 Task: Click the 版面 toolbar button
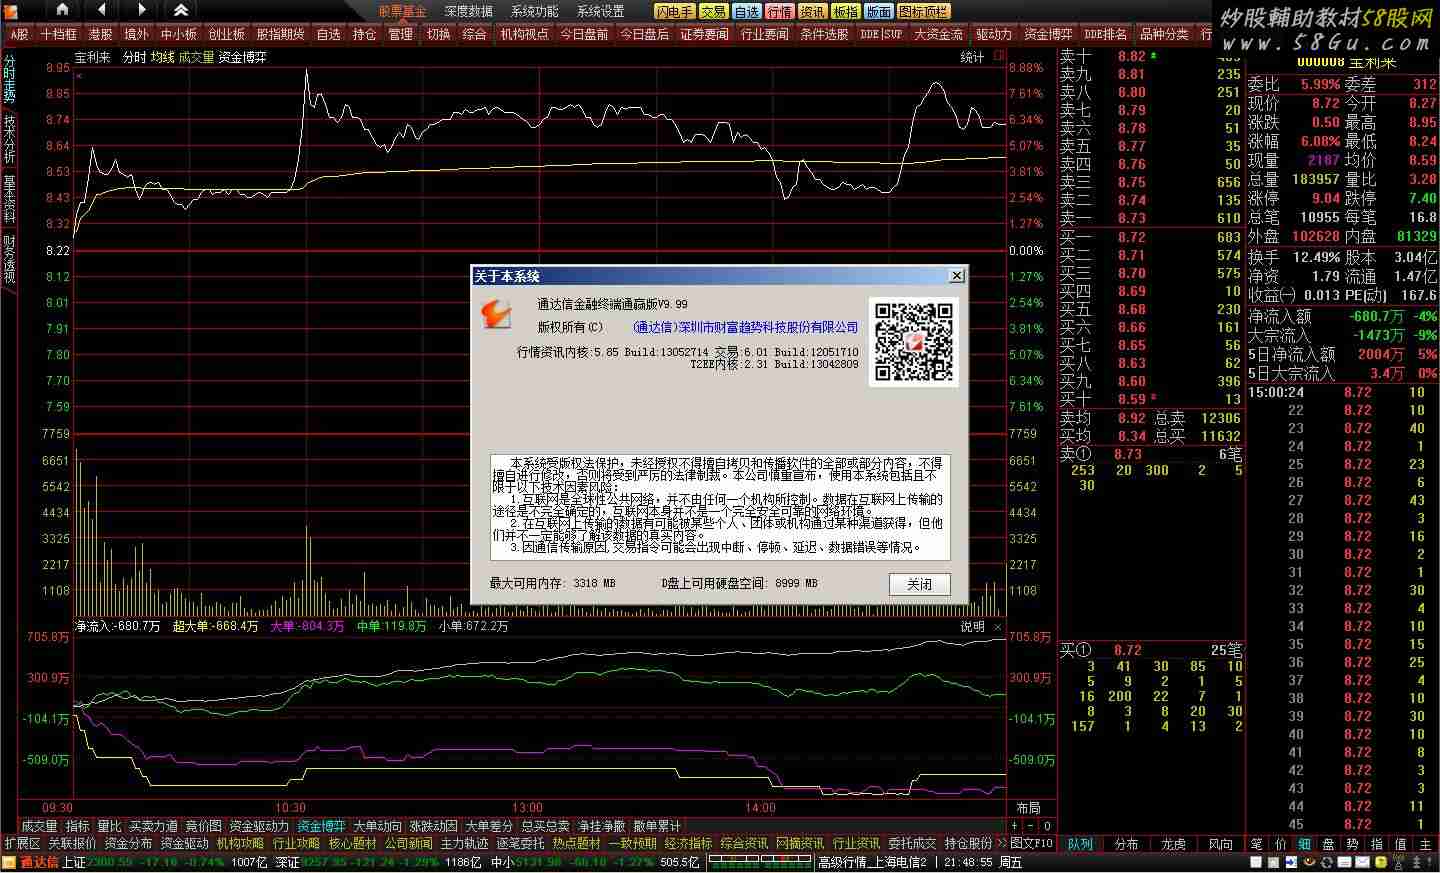[x=879, y=11]
